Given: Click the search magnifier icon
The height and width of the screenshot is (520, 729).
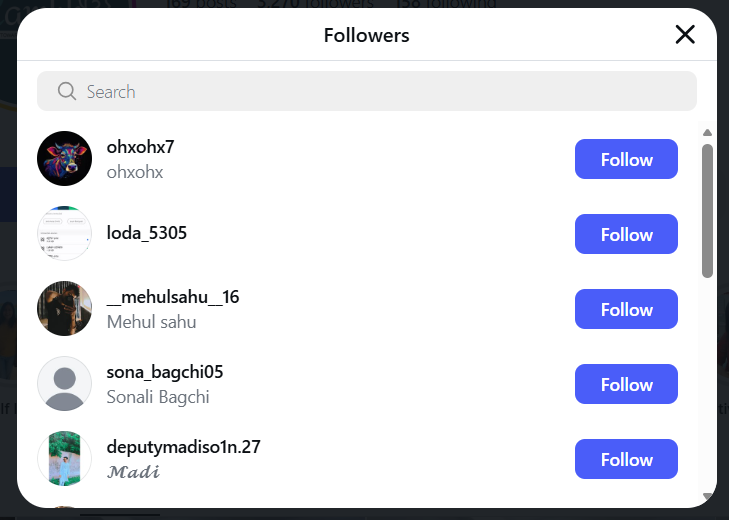Looking at the screenshot, I should [x=67, y=91].
